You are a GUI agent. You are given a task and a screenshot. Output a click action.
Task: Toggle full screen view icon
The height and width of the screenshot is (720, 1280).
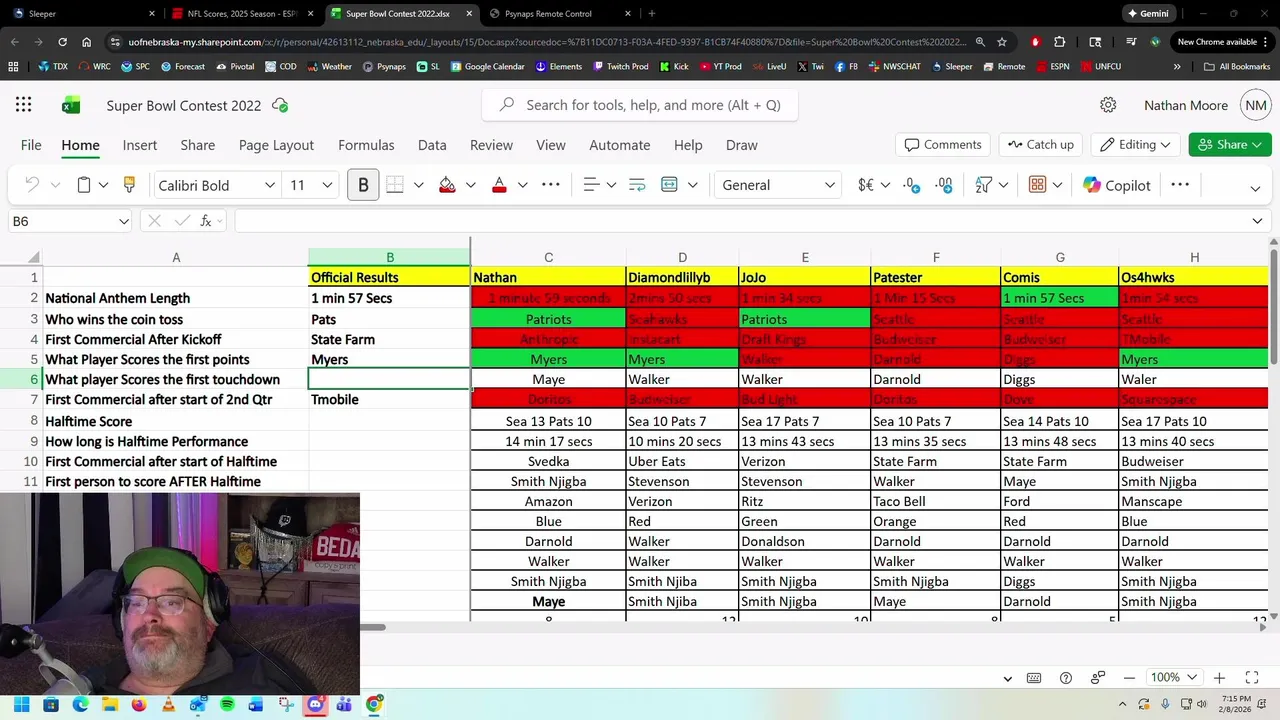[x=1251, y=678]
